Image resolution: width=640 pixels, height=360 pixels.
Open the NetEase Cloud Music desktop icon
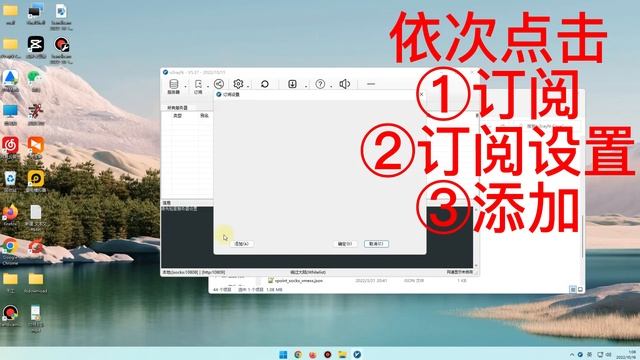(x=10, y=145)
